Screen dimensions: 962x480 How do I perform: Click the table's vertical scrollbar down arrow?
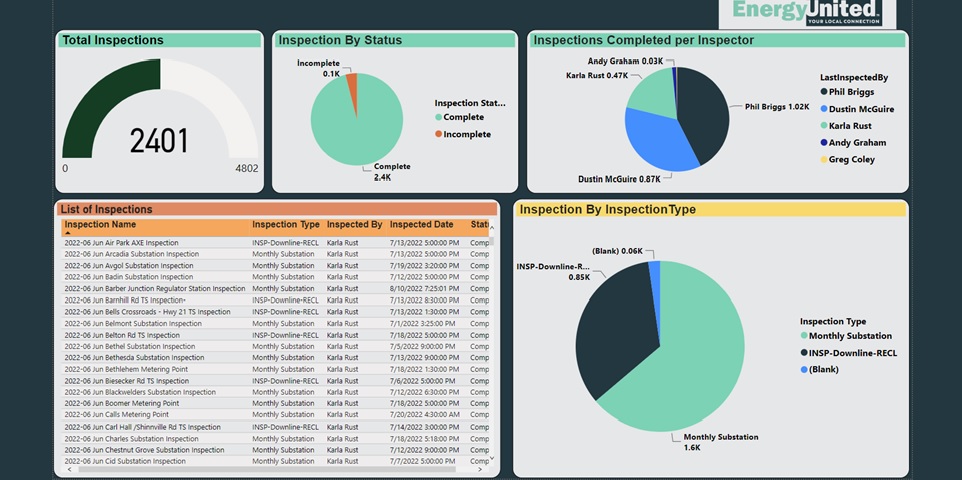(491, 458)
